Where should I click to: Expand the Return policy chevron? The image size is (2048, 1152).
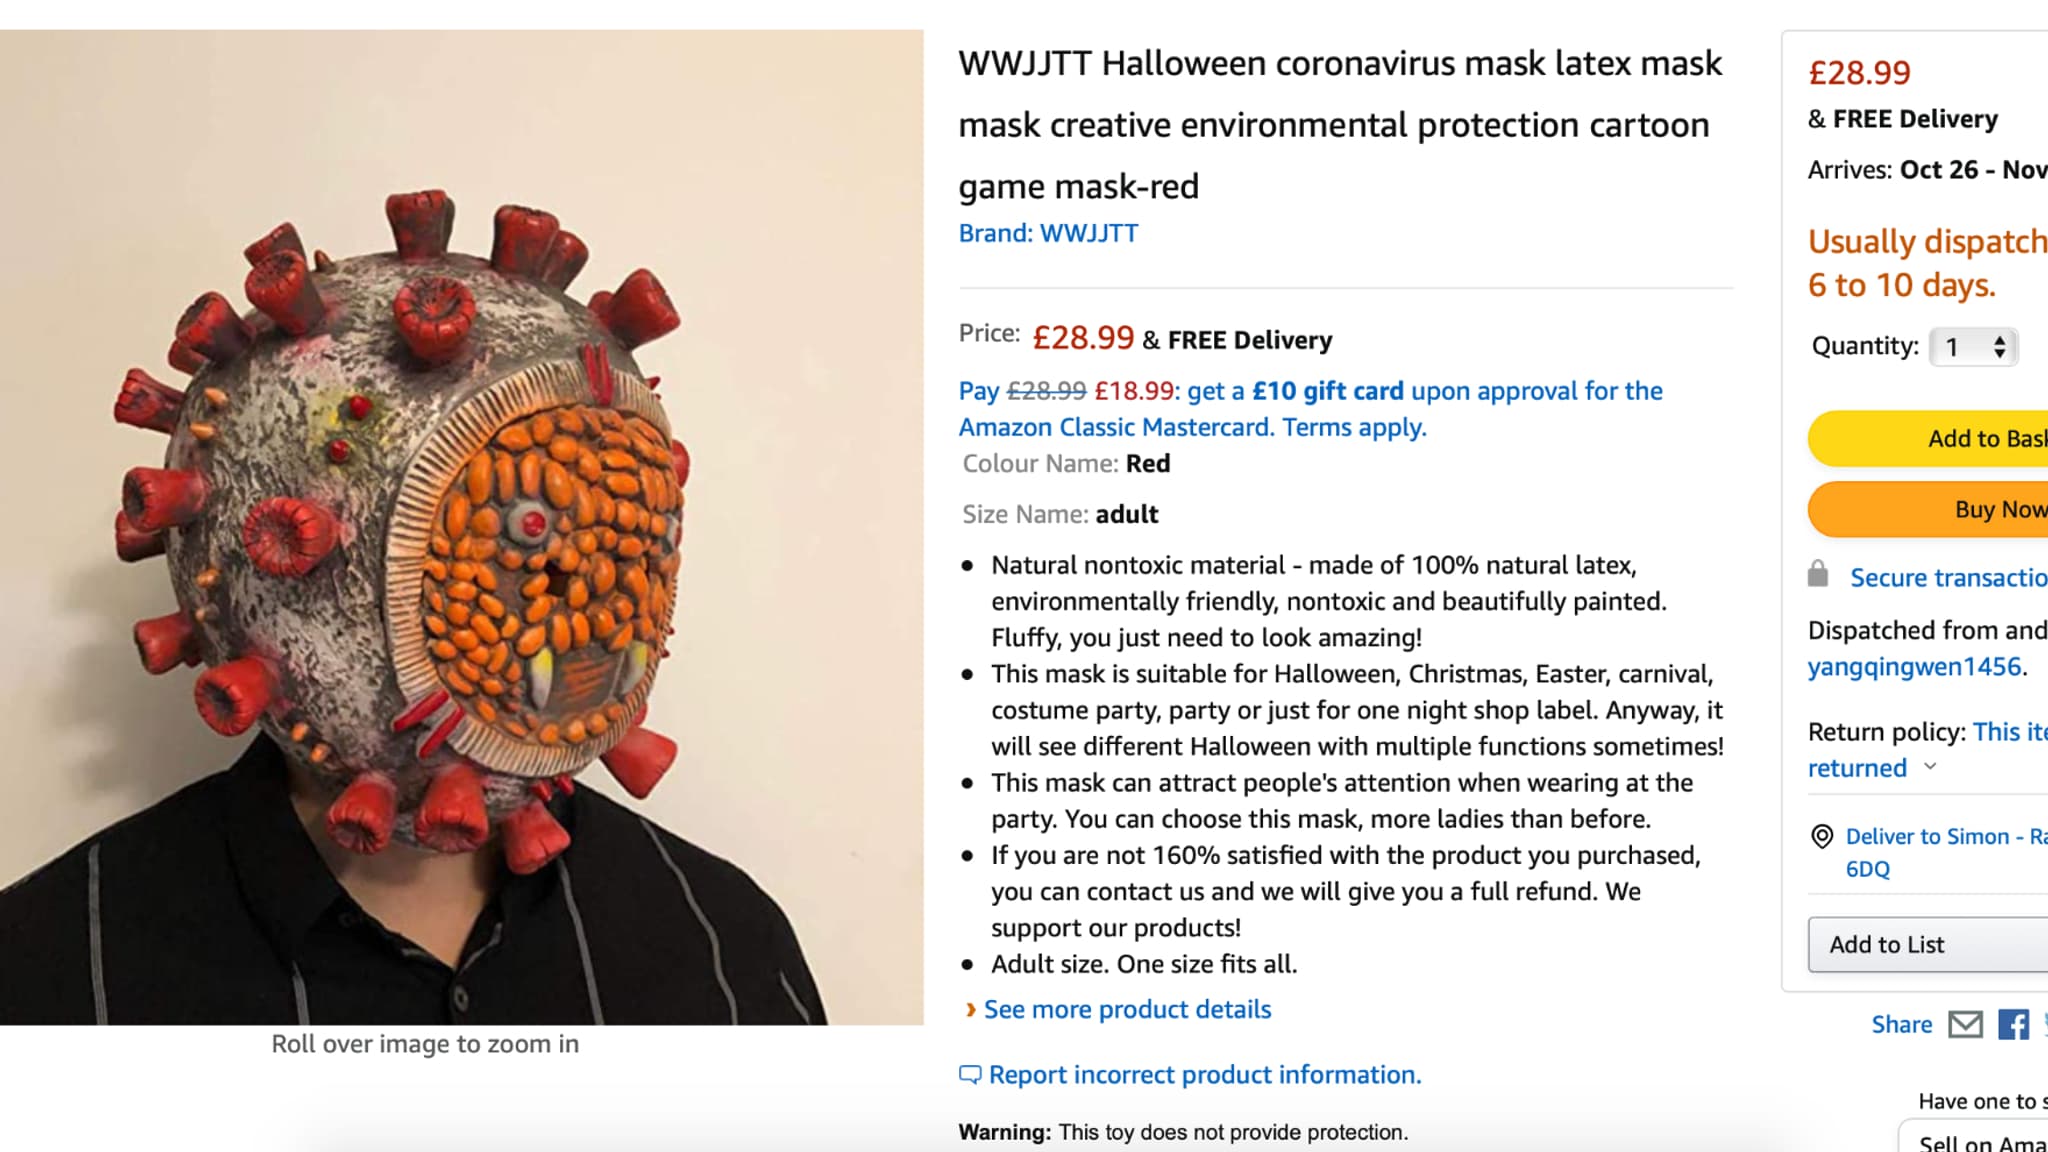click(1931, 767)
